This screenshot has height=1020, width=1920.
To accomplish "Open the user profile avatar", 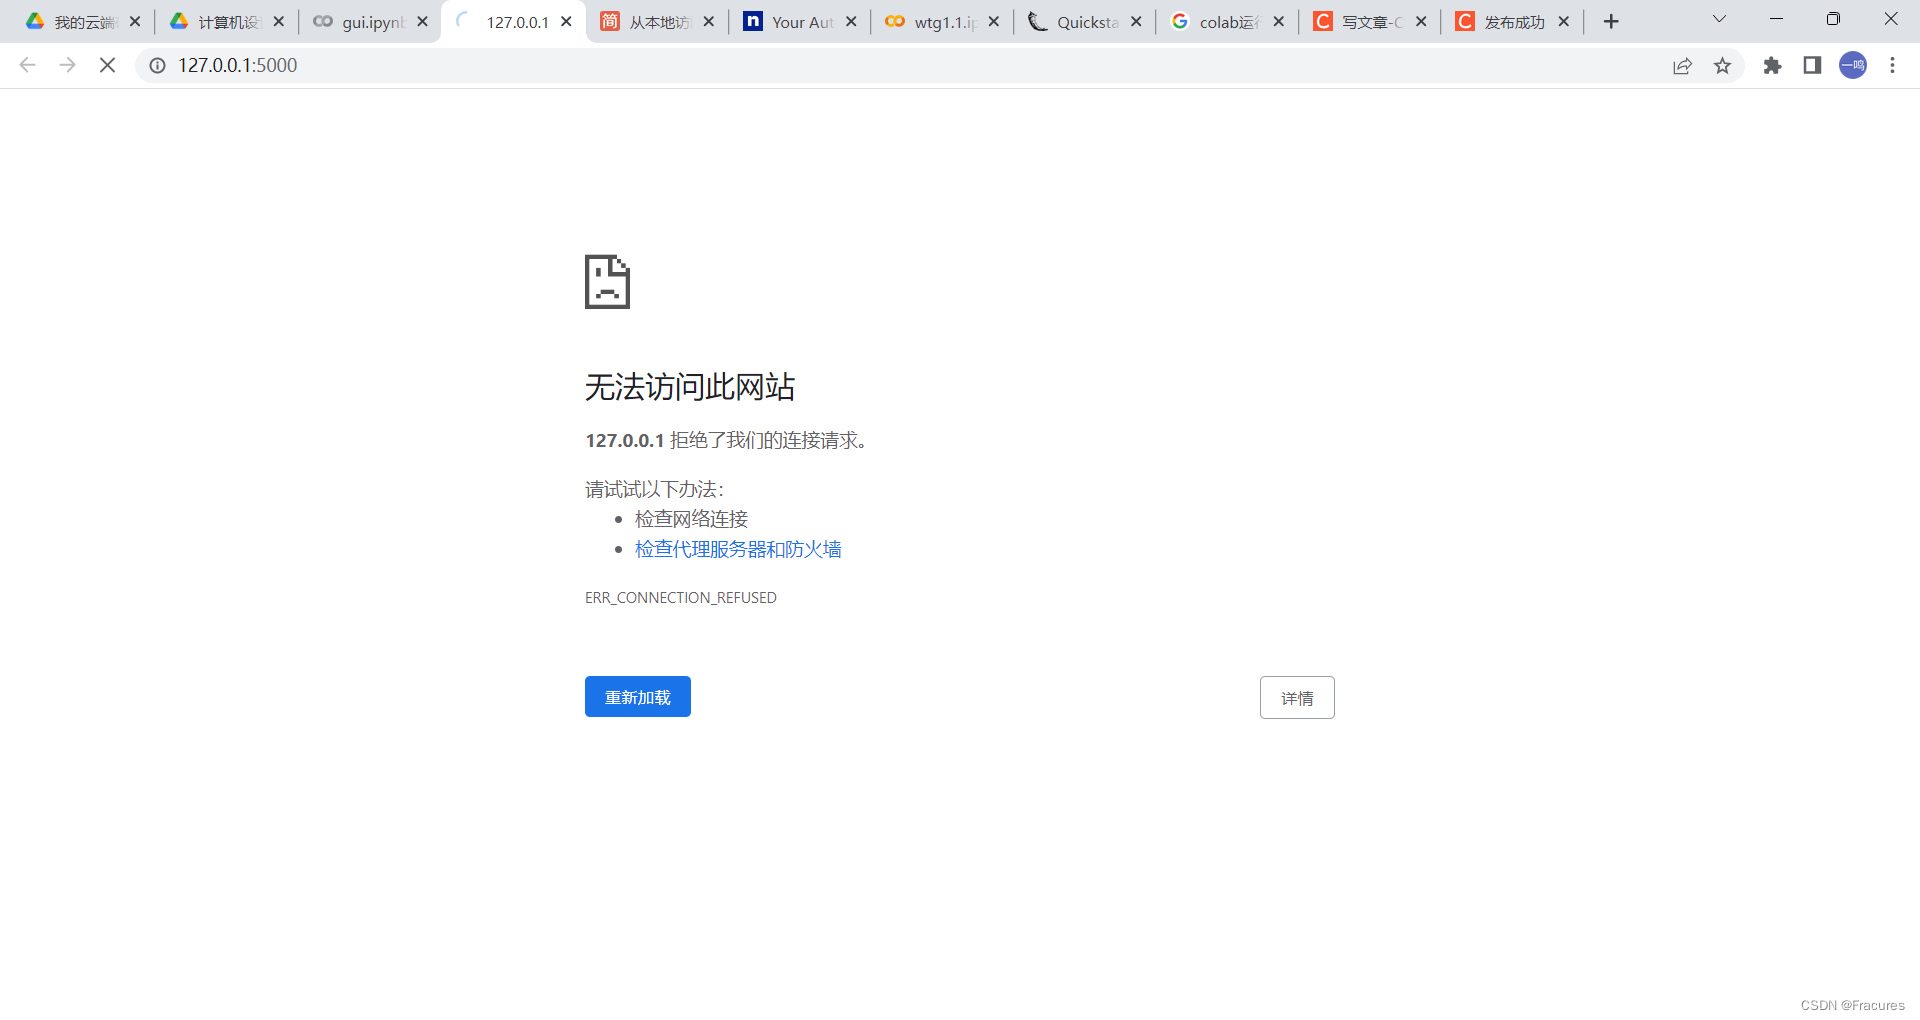I will [x=1853, y=65].
